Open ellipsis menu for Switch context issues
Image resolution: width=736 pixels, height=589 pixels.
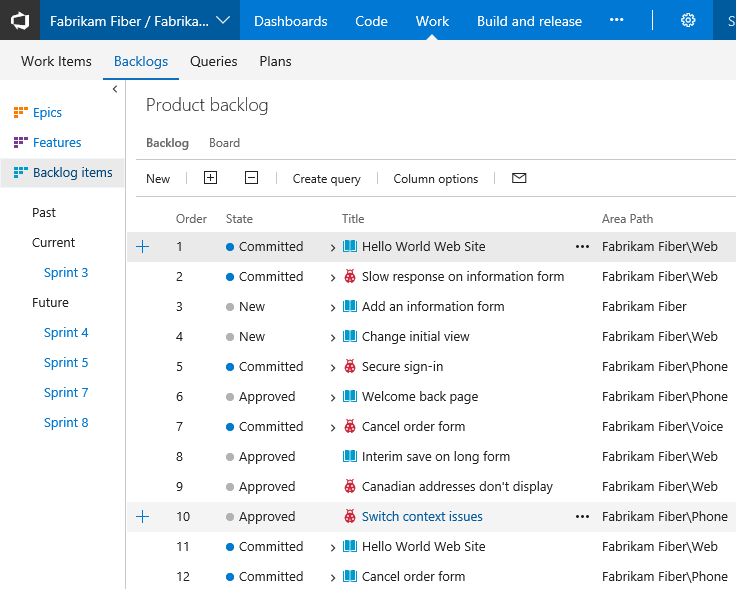pyautogui.click(x=582, y=517)
